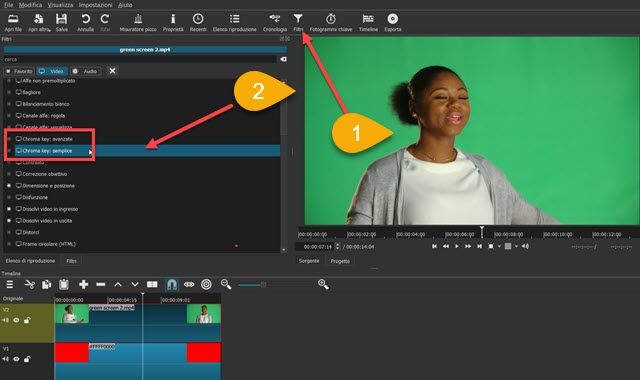Image resolution: width=640 pixels, height=380 pixels.
Task: Zoom in the timeline
Action: tap(323, 284)
